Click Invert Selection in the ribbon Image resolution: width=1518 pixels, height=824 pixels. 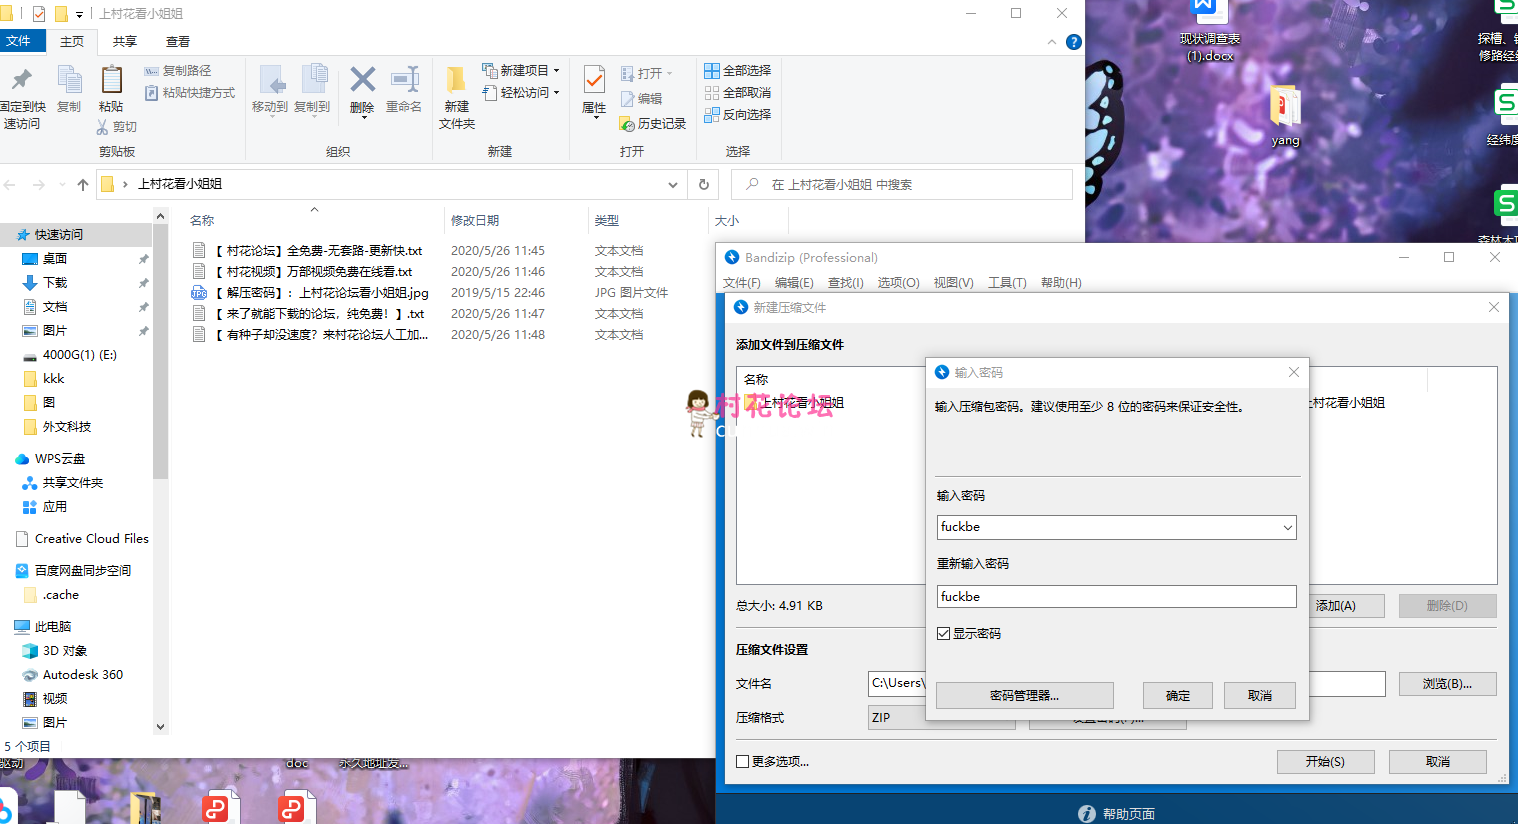coord(738,115)
